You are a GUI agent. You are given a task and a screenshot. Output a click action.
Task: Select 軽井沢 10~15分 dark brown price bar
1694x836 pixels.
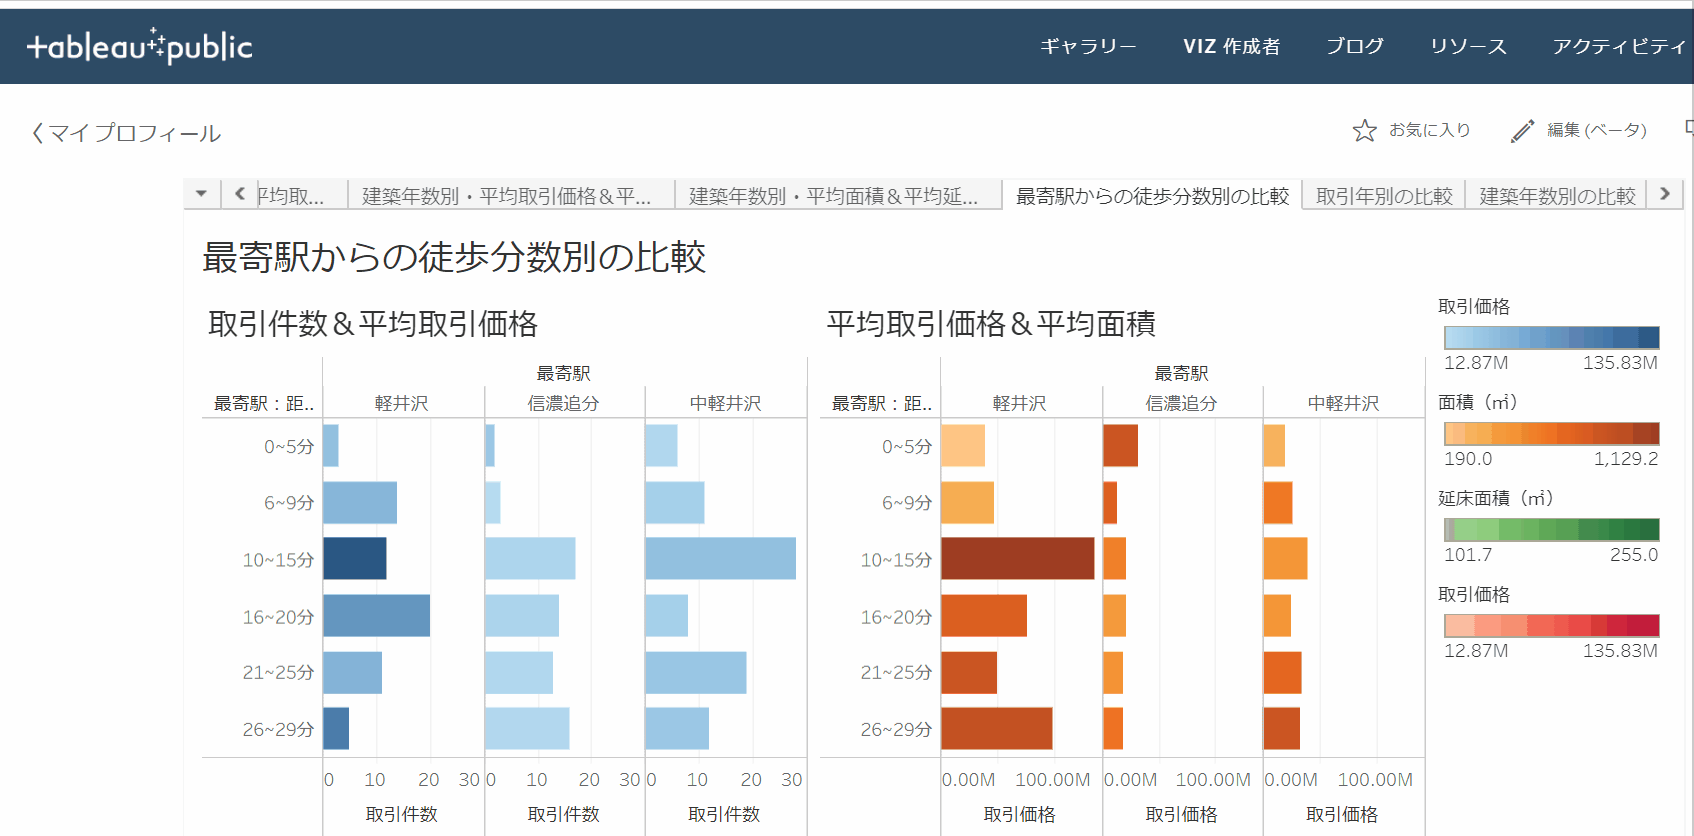[x=1018, y=559]
